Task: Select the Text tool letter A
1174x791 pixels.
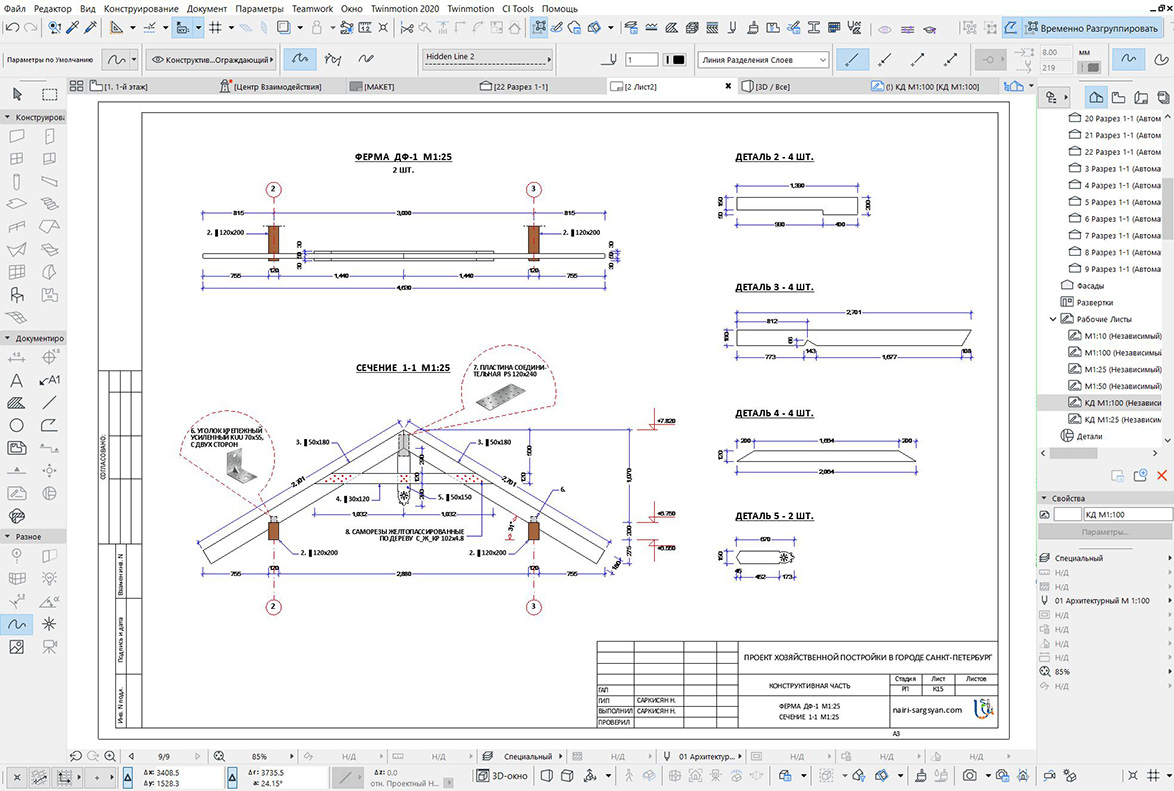Action: [16, 381]
